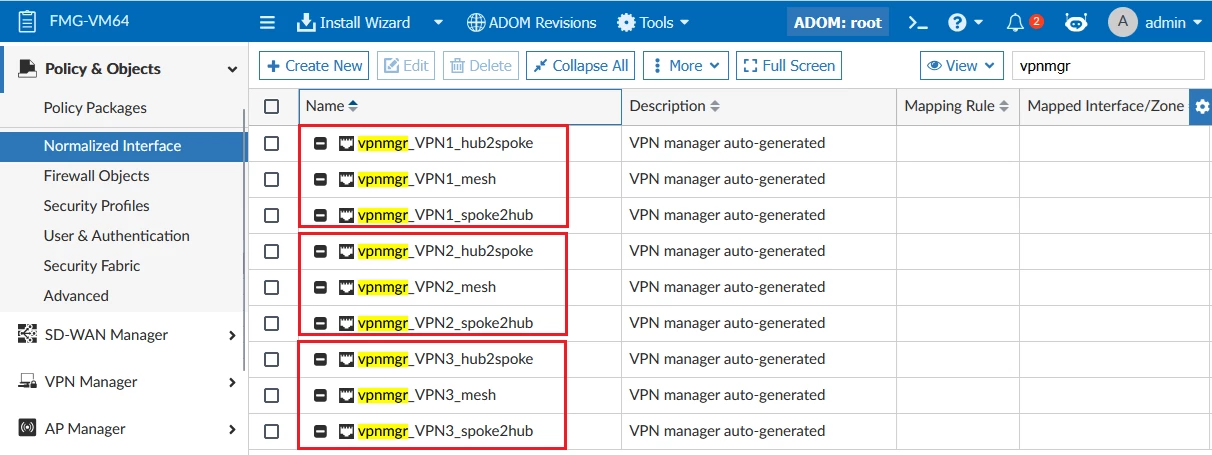Click the Full Screen button
Viewport: 1212px width, 455px height.
point(789,66)
